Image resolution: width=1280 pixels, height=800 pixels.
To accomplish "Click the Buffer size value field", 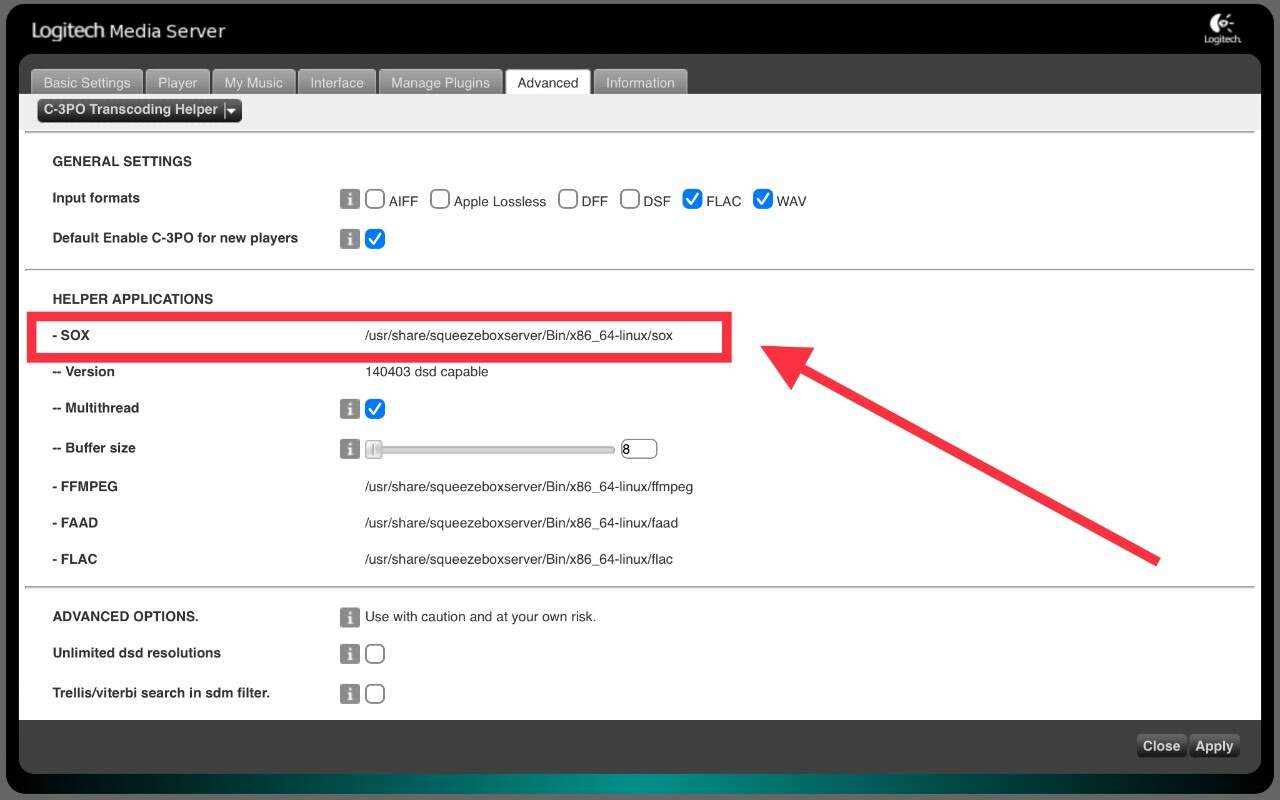I will (639, 449).
